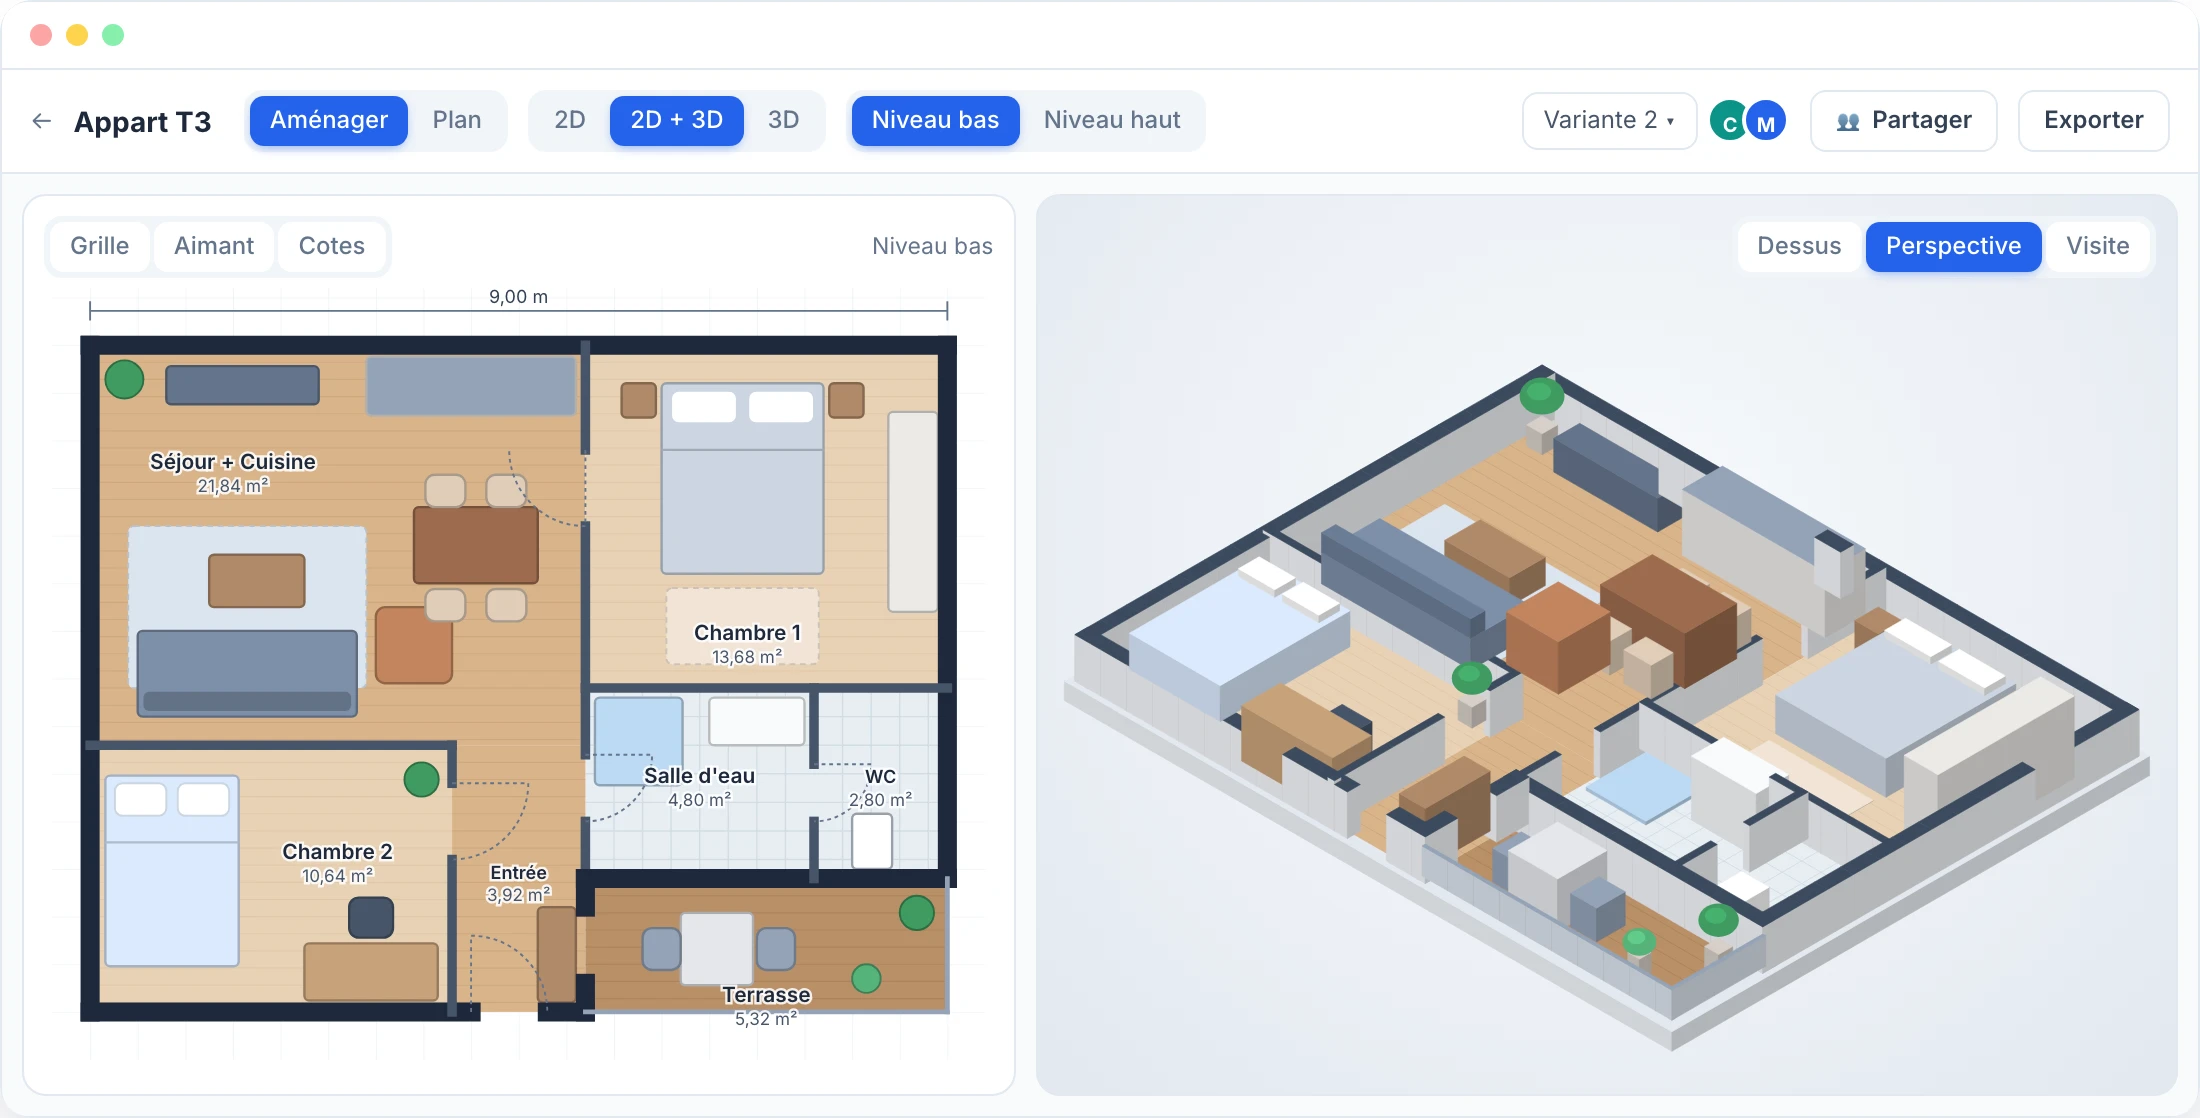Select the coffee table on the rug
Image resolution: width=2200 pixels, height=1118 pixels.
click(257, 581)
